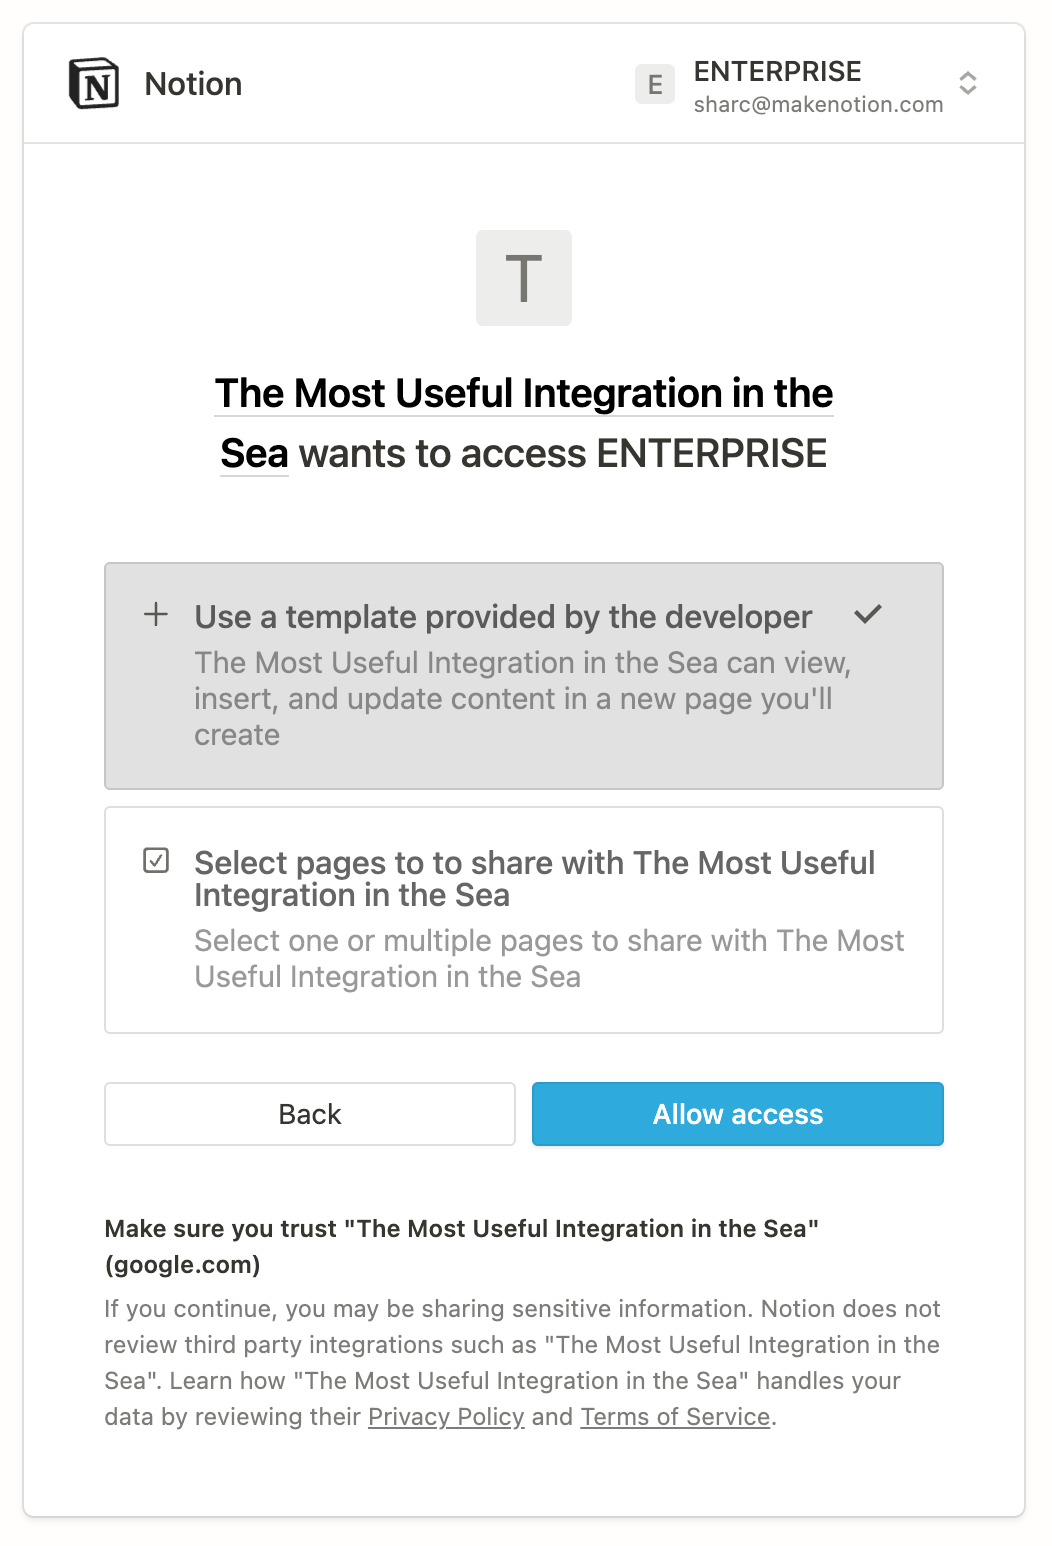The image size is (1052, 1546).
Task: Click the ENTERPRISE workspace avatar letter E
Action: [655, 84]
